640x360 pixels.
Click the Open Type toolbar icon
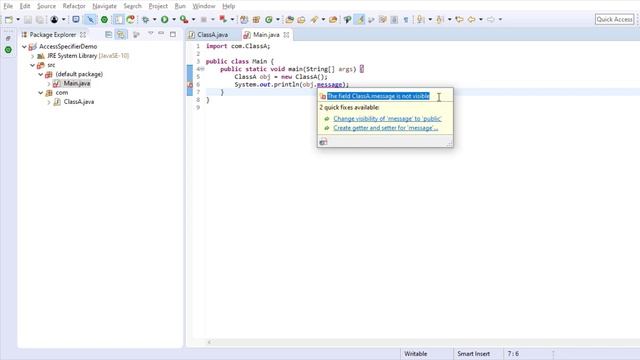click(289, 20)
